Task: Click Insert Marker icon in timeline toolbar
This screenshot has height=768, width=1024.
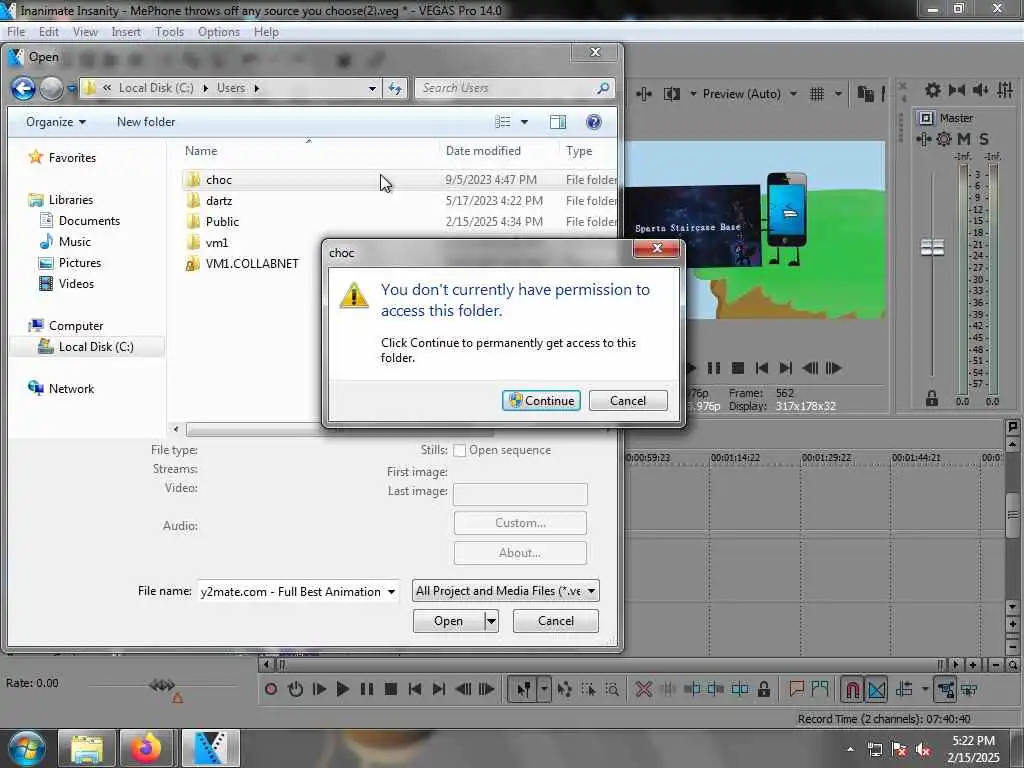Action: [x=796, y=689]
